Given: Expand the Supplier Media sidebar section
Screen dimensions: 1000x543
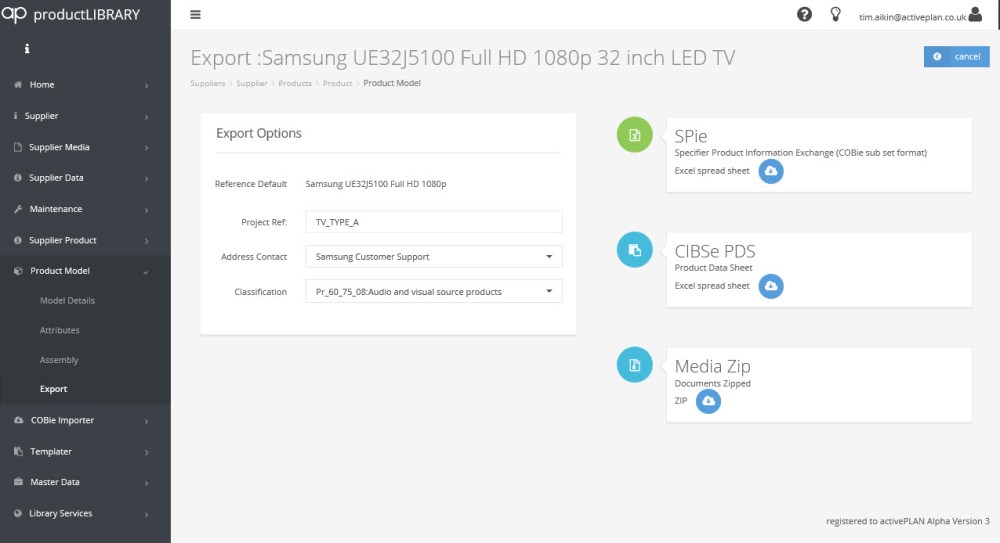Looking at the screenshot, I should (x=85, y=147).
